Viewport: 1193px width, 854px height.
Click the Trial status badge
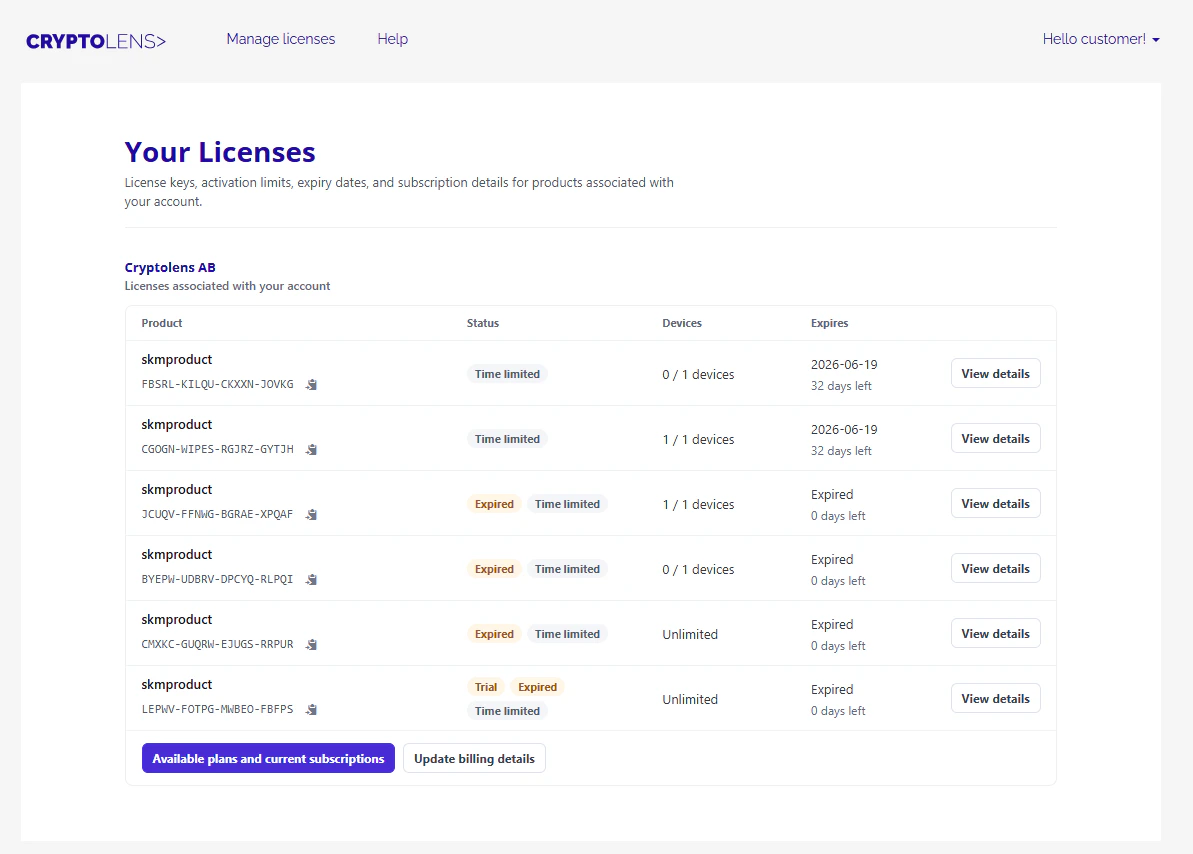click(485, 687)
